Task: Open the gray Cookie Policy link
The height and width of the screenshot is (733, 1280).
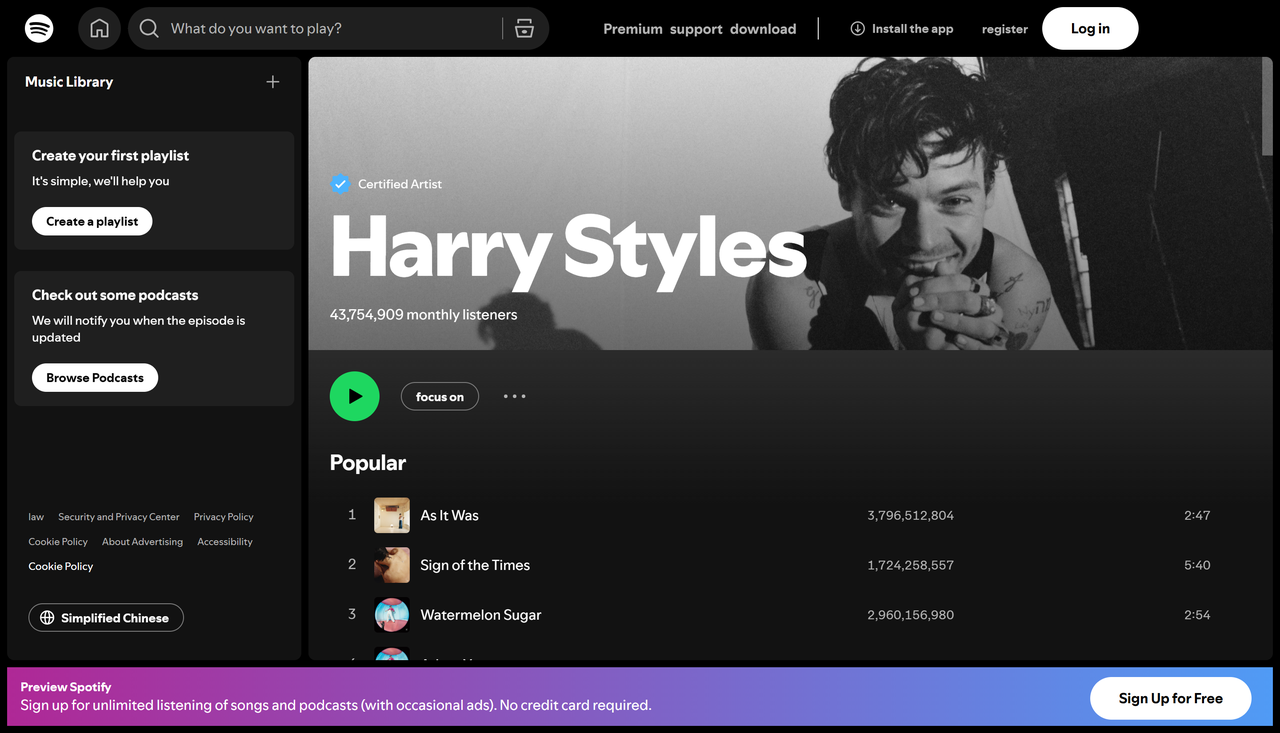Action: (58, 542)
